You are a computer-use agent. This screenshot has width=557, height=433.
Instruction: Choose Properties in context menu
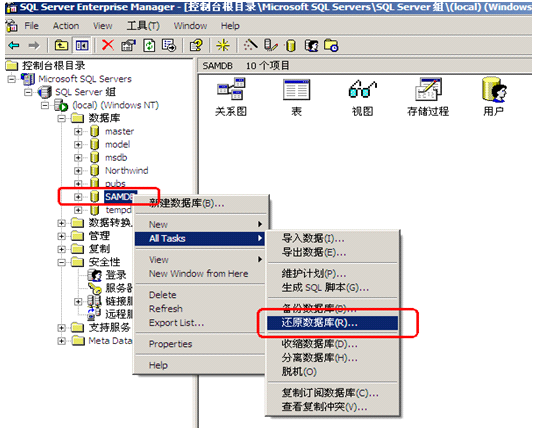pyautogui.click(x=200, y=344)
